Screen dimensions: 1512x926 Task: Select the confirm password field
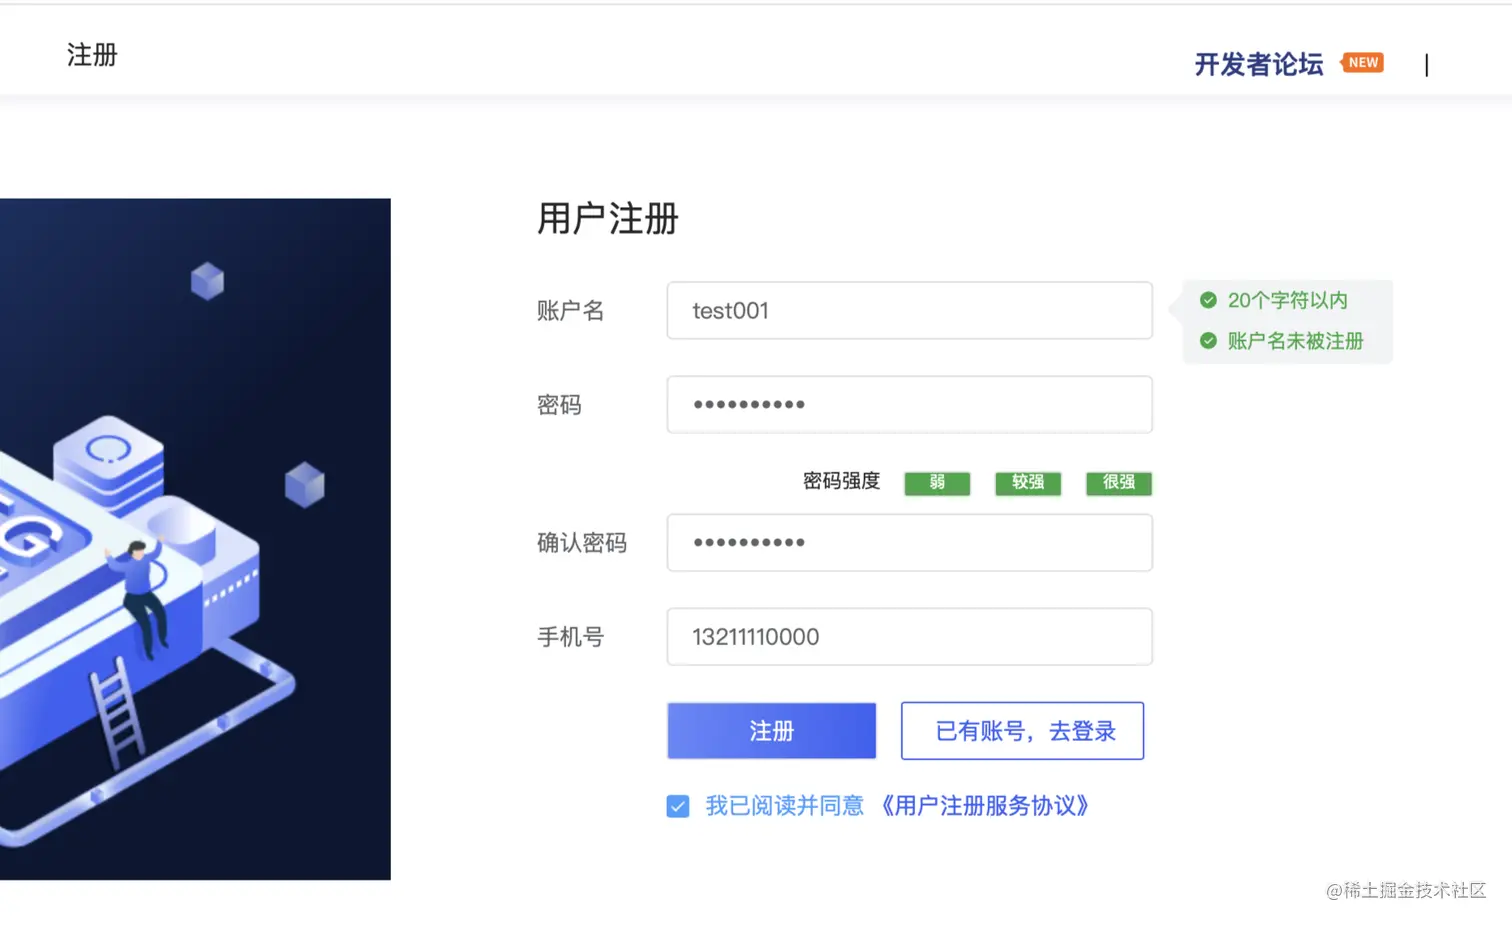point(909,542)
